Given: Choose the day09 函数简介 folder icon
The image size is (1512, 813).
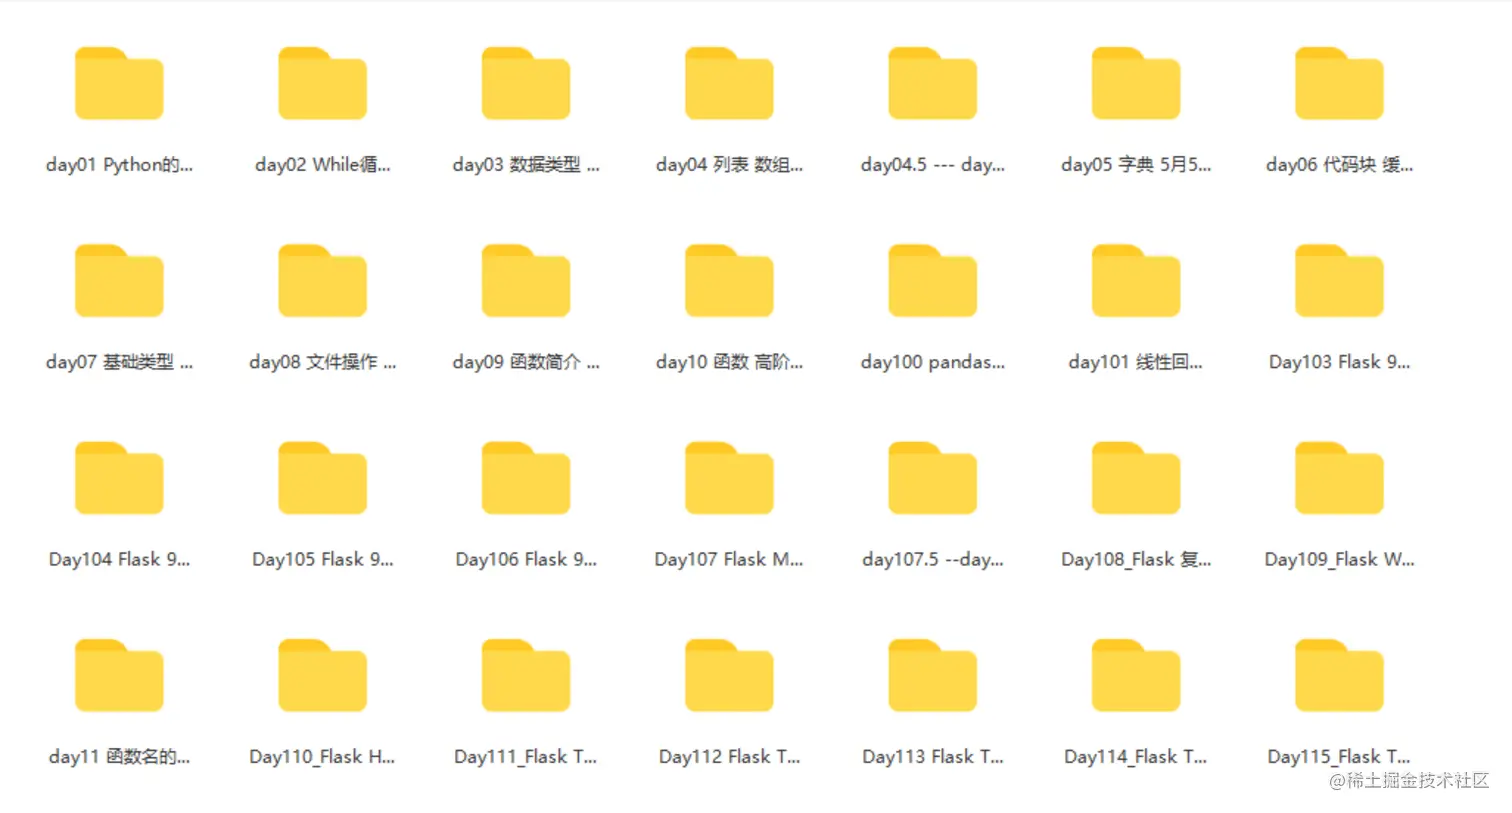Looking at the screenshot, I should 526,280.
